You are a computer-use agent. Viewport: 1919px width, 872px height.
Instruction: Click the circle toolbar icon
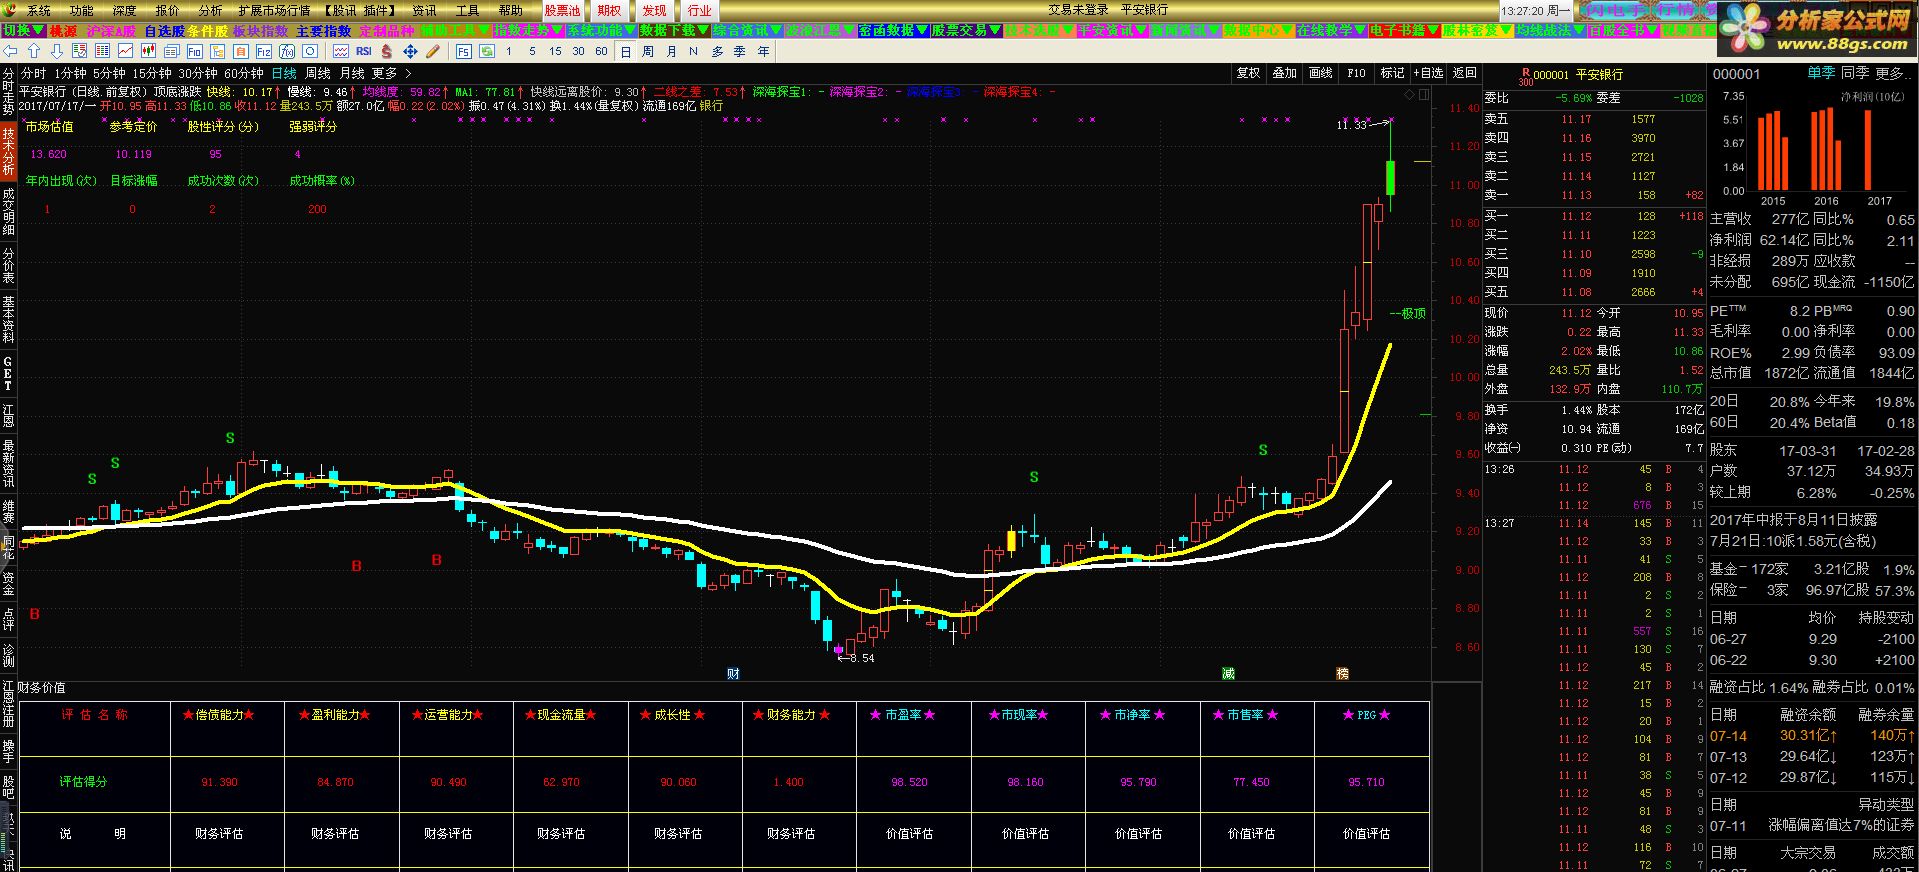point(310,51)
